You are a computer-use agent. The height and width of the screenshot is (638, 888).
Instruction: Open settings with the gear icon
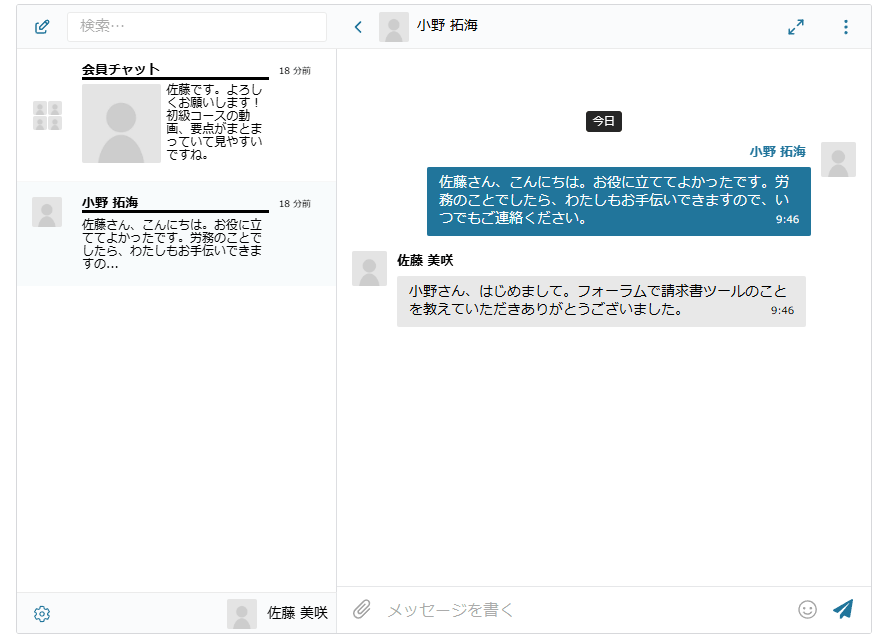coord(42,614)
